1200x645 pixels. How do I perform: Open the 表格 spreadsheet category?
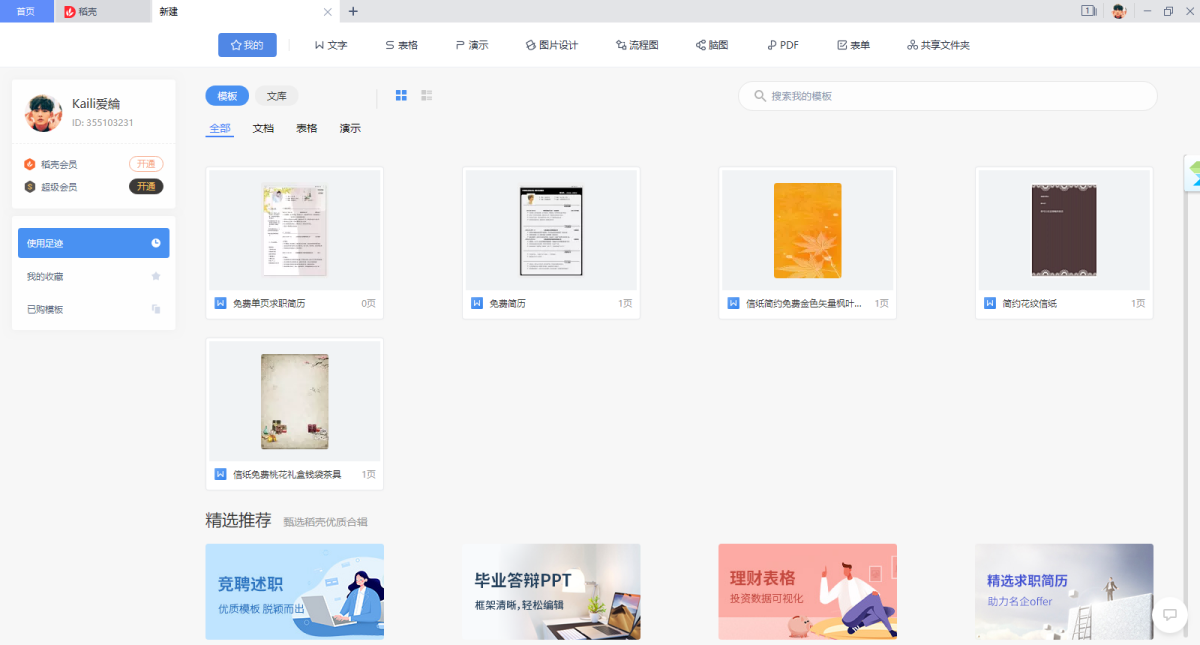point(401,45)
